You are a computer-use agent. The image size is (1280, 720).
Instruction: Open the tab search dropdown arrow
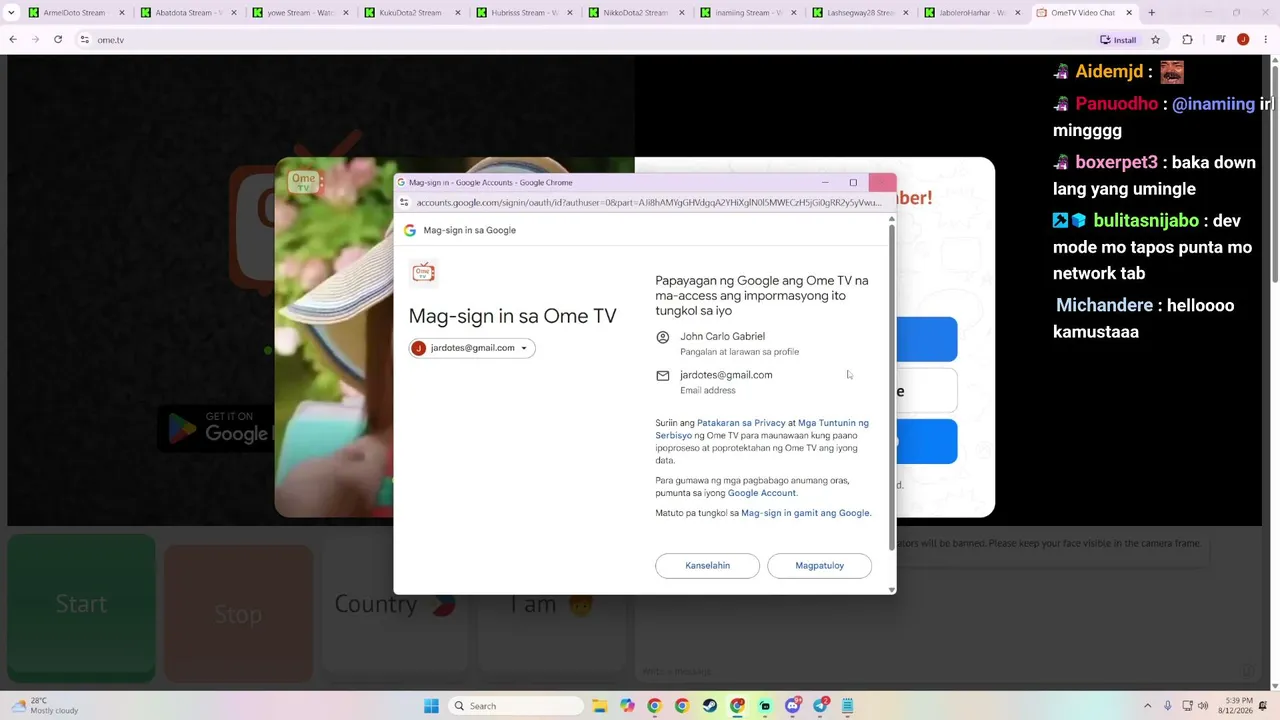point(11,13)
